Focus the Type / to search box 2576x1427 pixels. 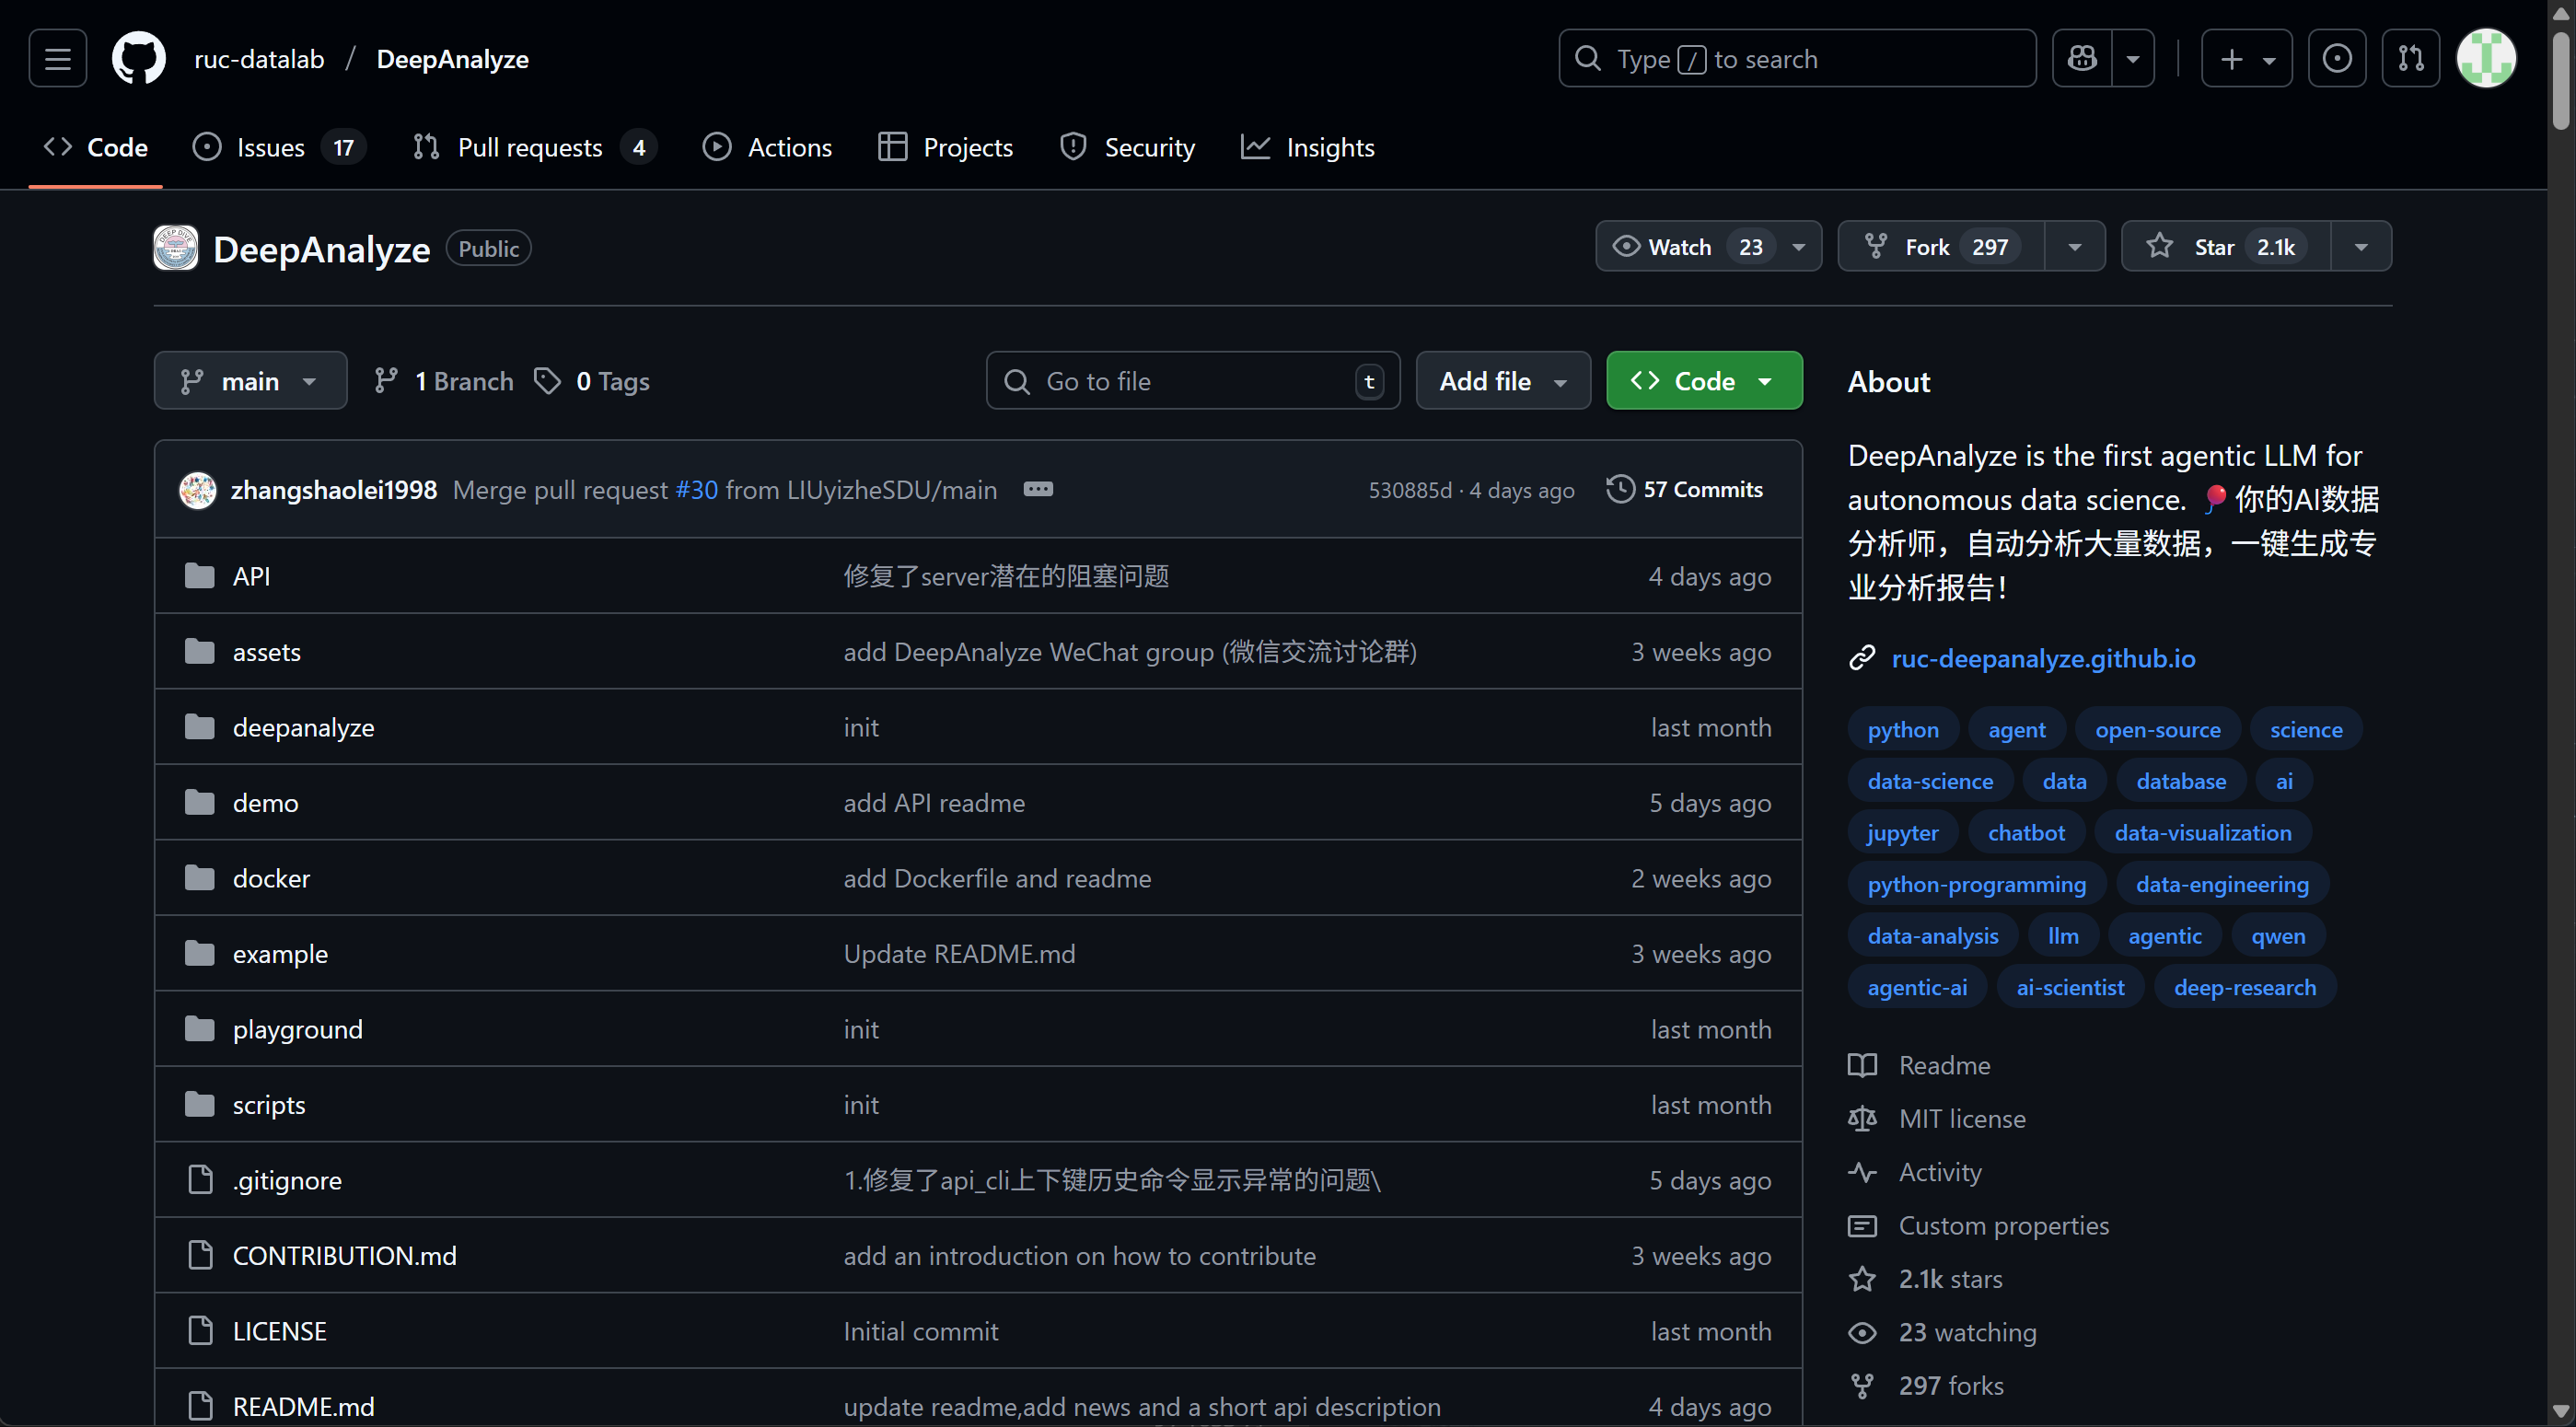[x=1797, y=59]
